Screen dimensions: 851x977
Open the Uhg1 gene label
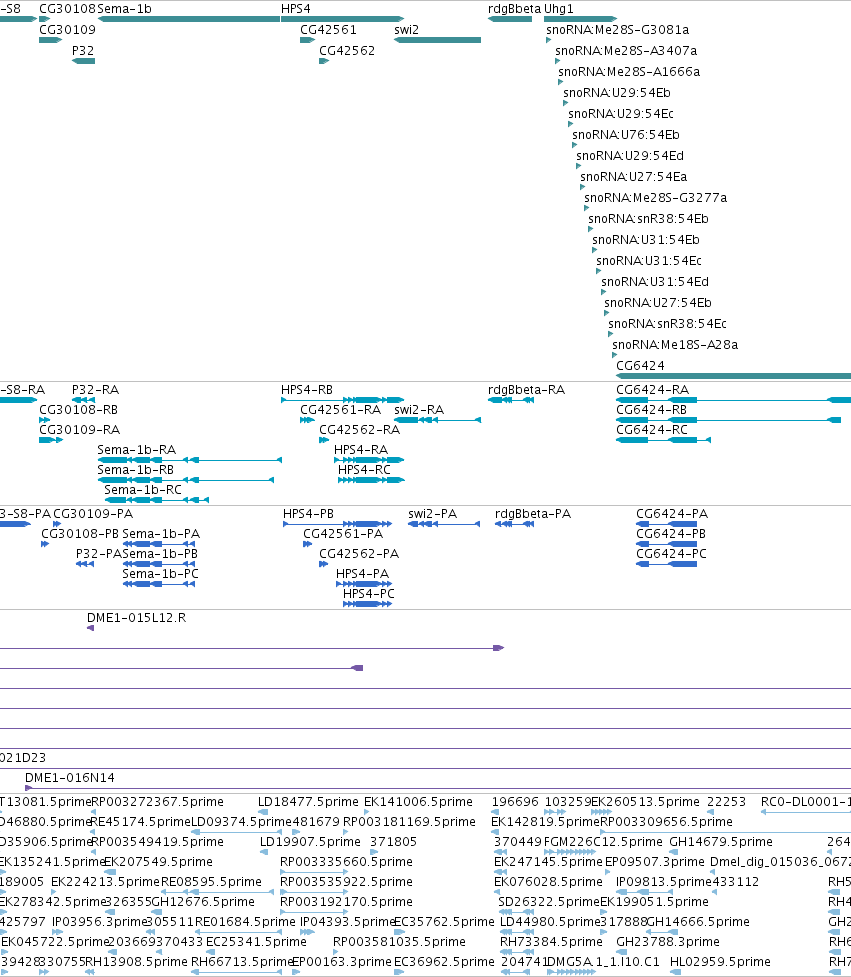pyautogui.click(x=558, y=9)
